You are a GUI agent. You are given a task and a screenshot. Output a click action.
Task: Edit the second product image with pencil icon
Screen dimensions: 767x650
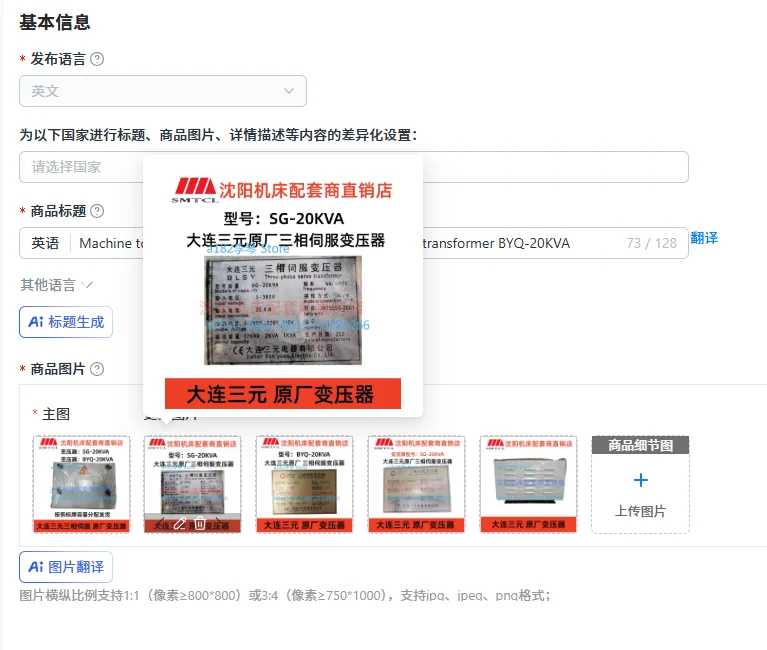179,523
